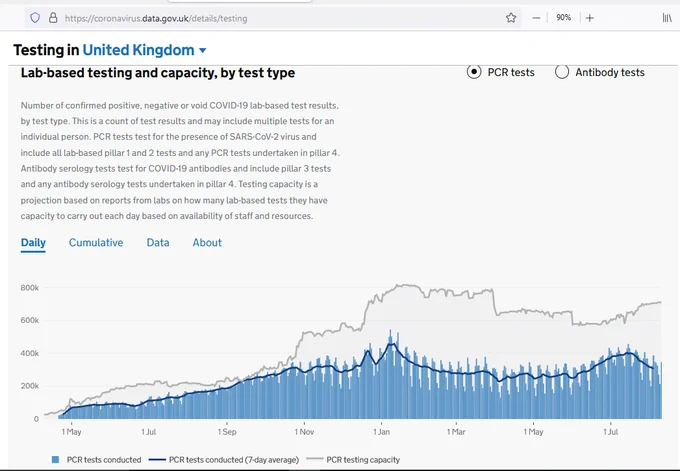
Task: Click the 200k y-axis label
Action: (29, 386)
